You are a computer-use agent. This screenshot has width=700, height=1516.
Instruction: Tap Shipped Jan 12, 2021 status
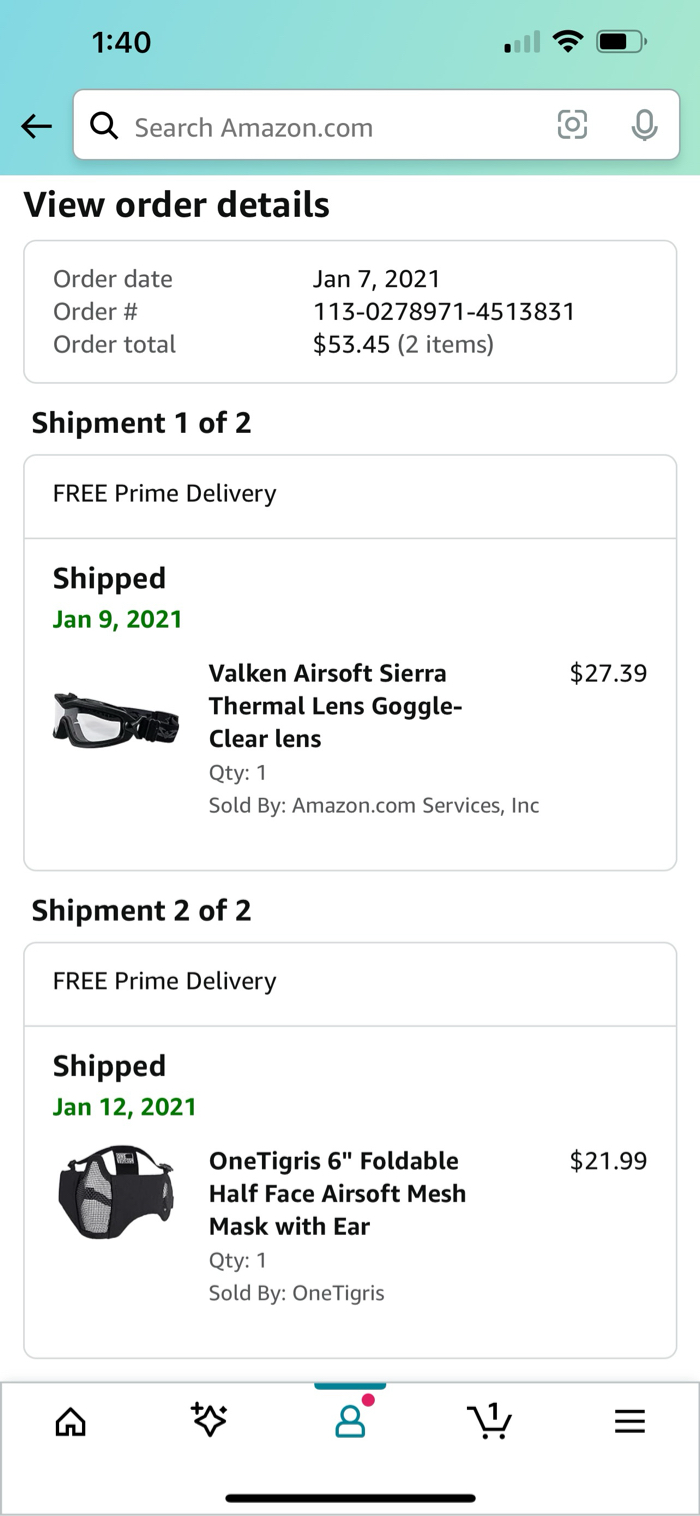[x=124, y=1086]
